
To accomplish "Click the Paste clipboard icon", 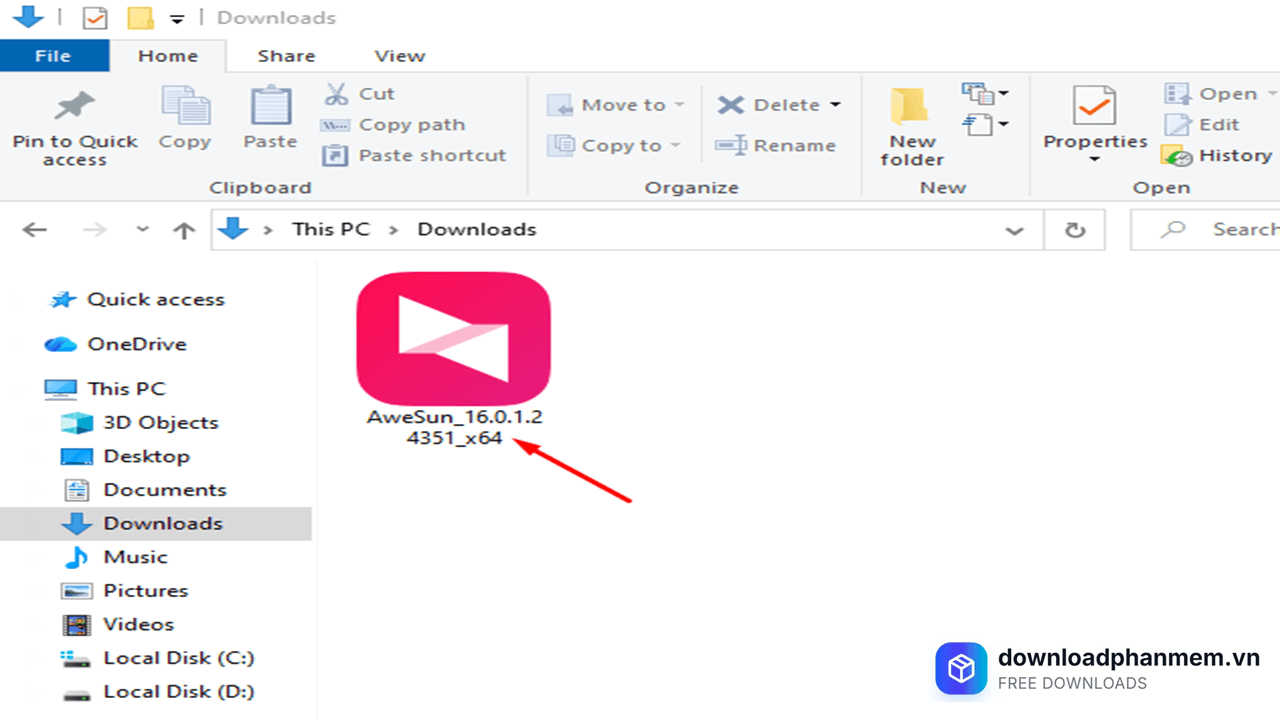I will coord(270,108).
